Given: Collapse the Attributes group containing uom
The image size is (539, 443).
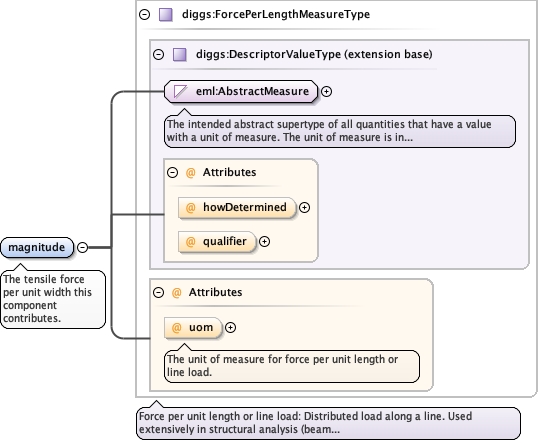Looking at the screenshot, I should 158,292.
